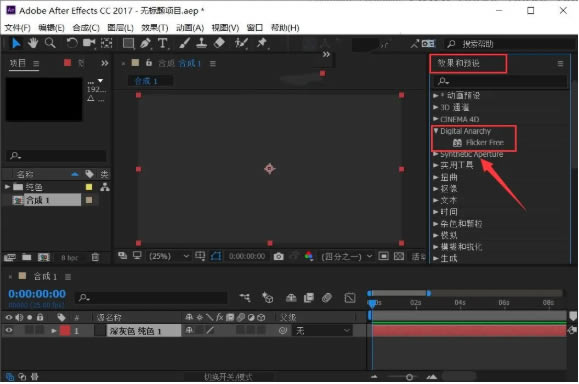Expand the 动画预设 effects category
This screenshot has height=384, width=579.
coord(436,95)
